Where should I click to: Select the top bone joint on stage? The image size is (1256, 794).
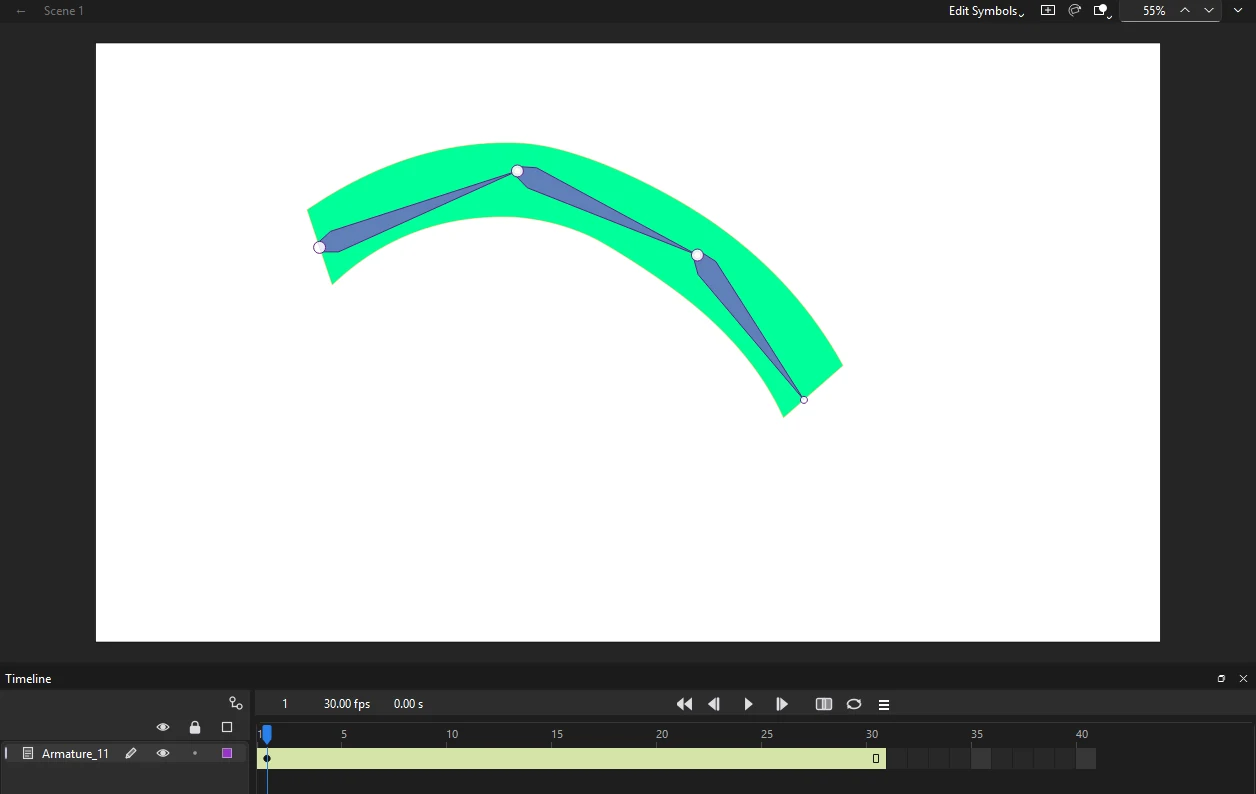tap(517, 171)
